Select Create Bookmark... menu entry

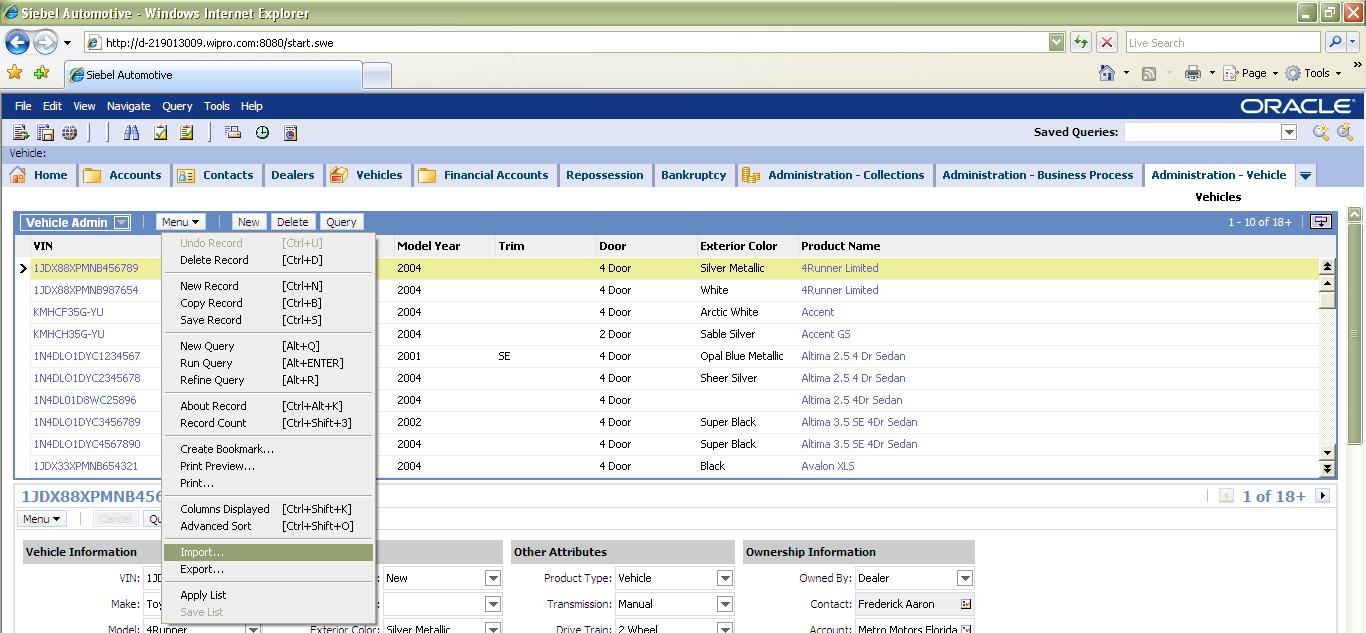pyautogui.click(x=268, y=449)
